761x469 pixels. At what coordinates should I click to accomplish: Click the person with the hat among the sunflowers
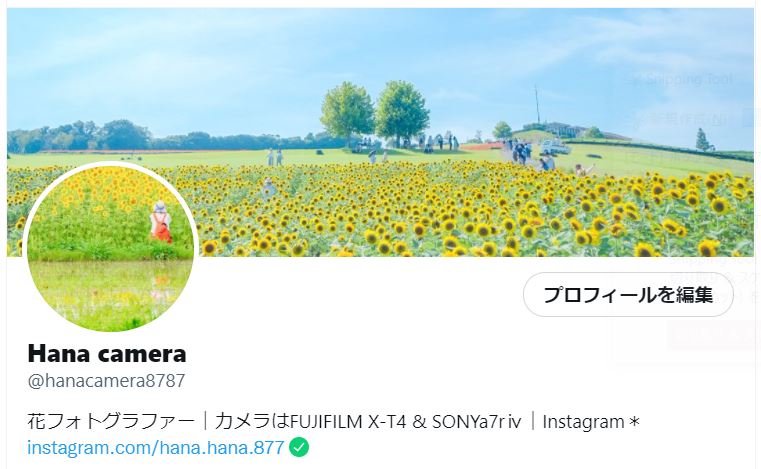pyautogui.click(x=268, y=188)
